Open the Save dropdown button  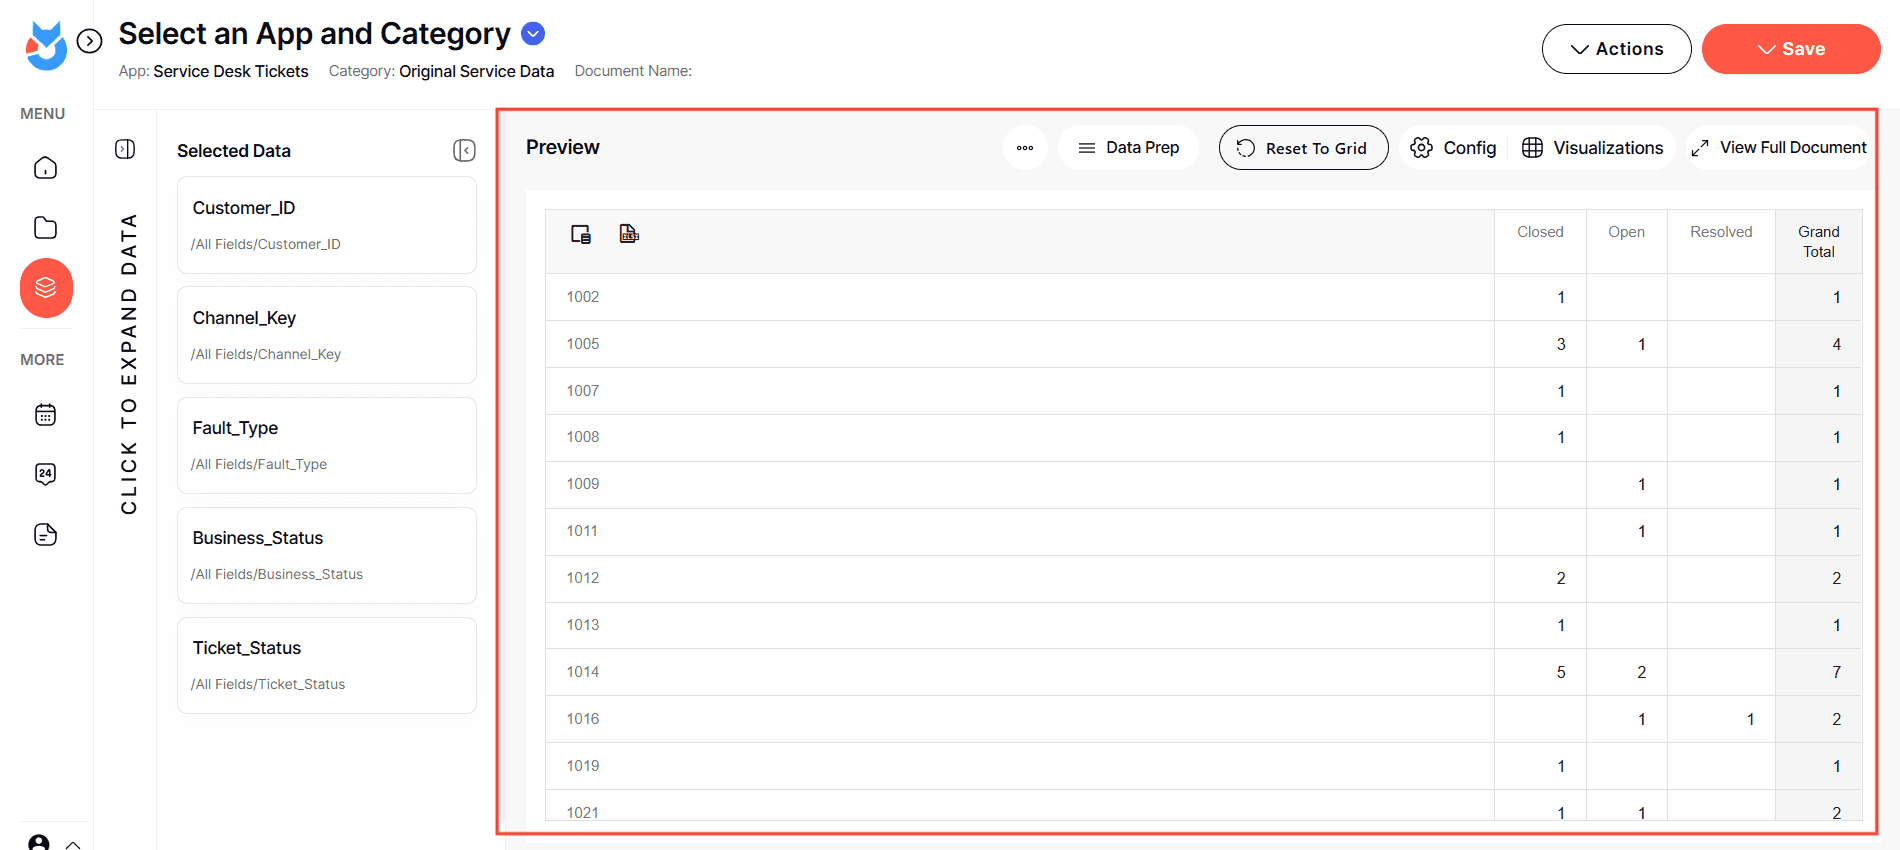1790,49
